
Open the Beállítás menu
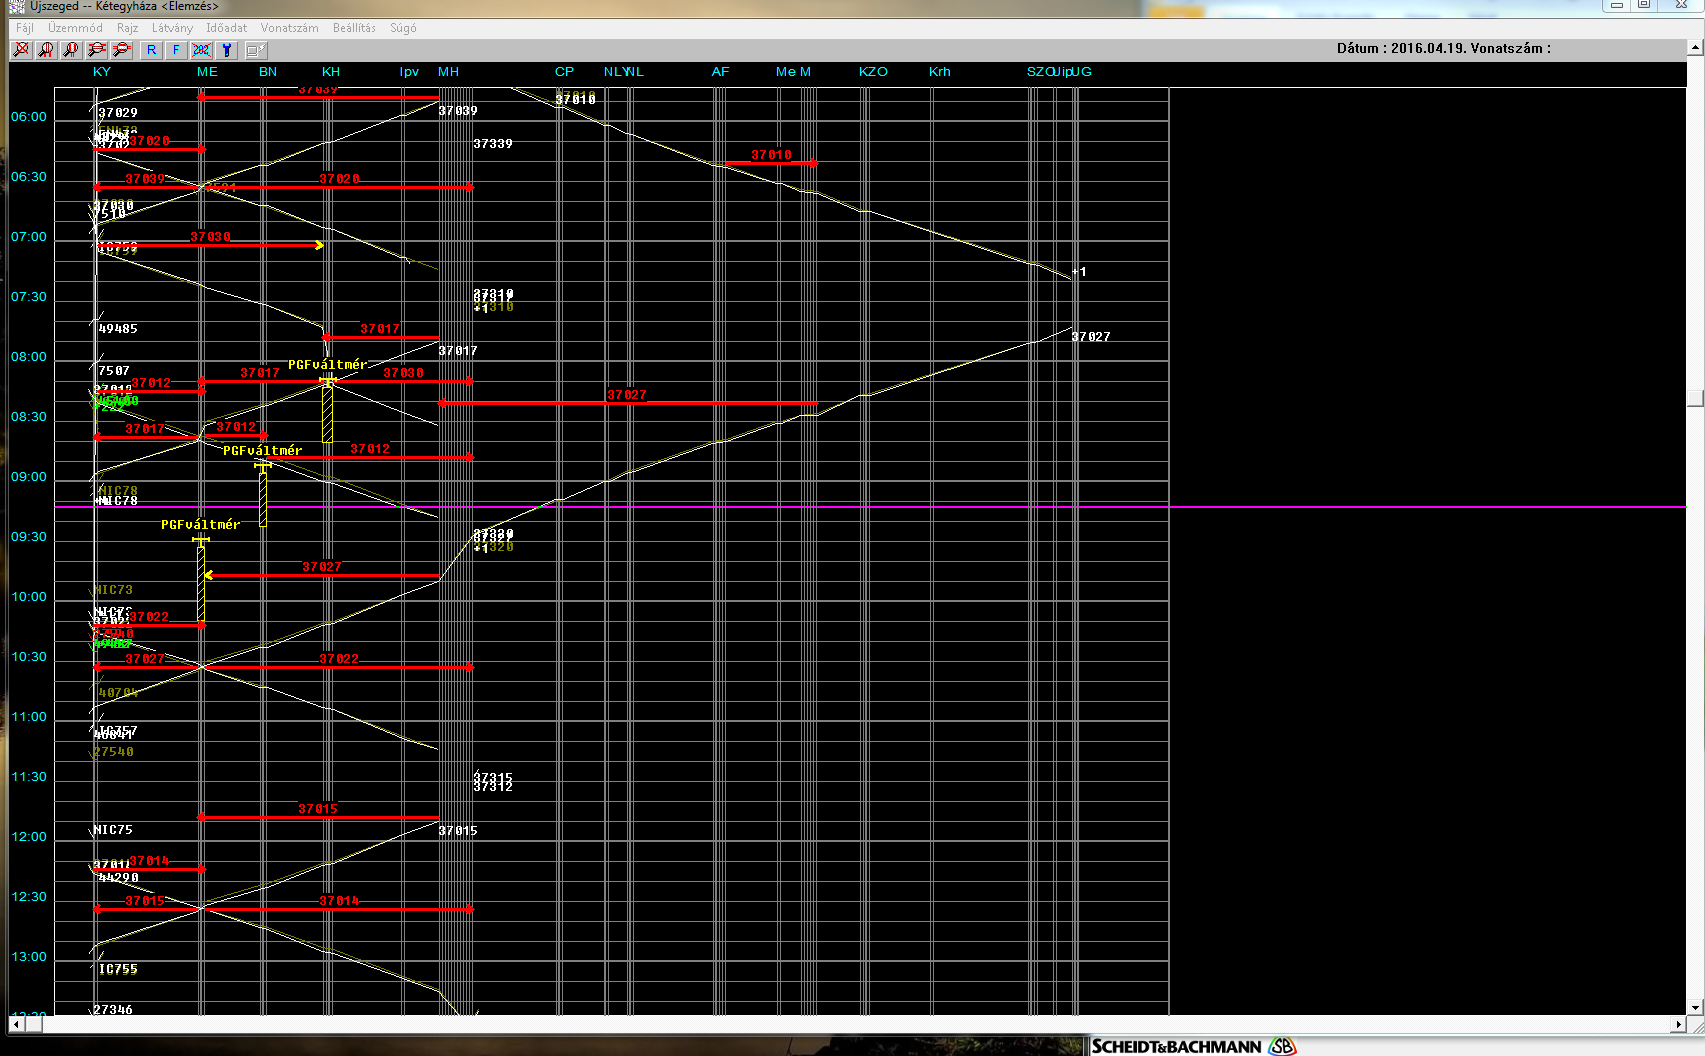coord(354,28)
